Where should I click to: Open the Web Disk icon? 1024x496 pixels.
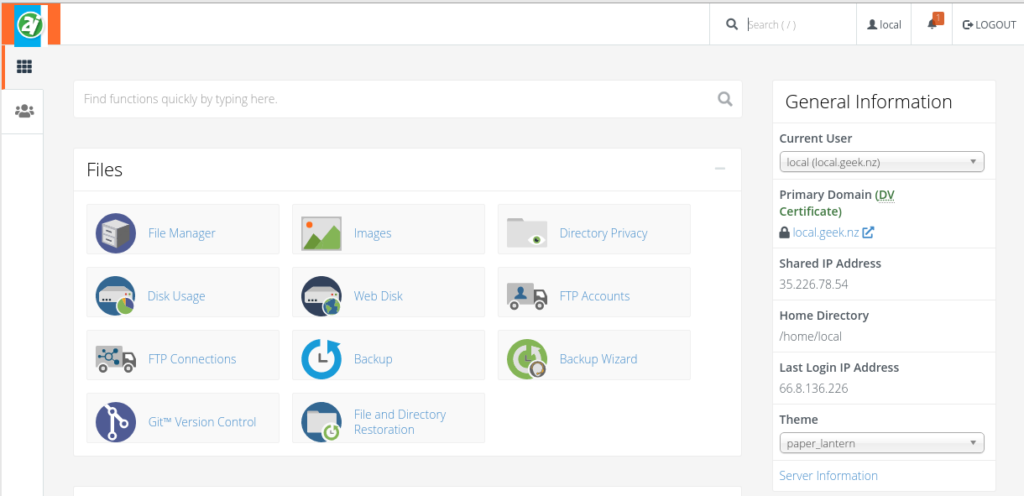[x=321, y=296]
